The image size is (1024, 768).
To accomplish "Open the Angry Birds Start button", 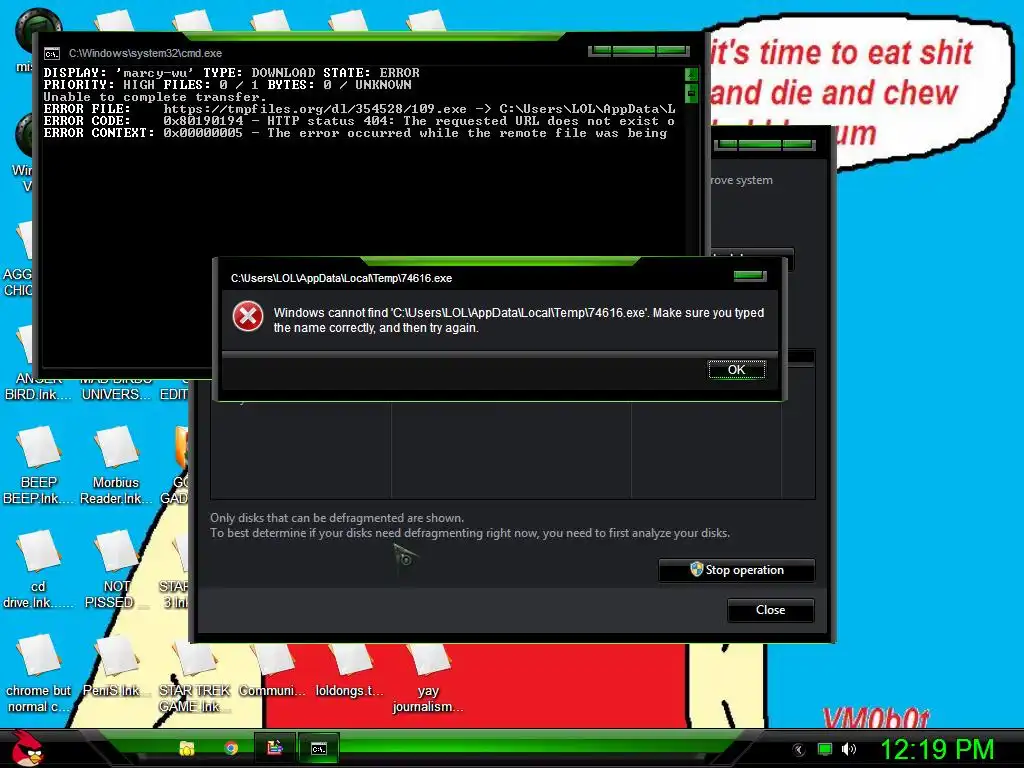I will tap(28, 748).
